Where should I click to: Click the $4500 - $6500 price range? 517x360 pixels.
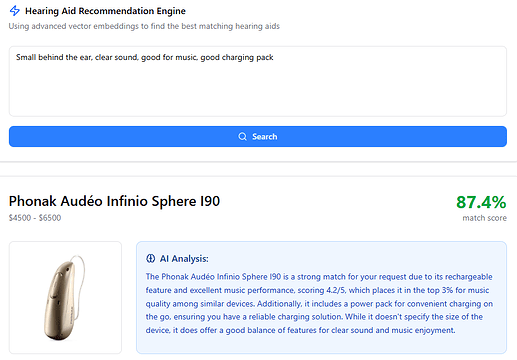tap(35, 218)
